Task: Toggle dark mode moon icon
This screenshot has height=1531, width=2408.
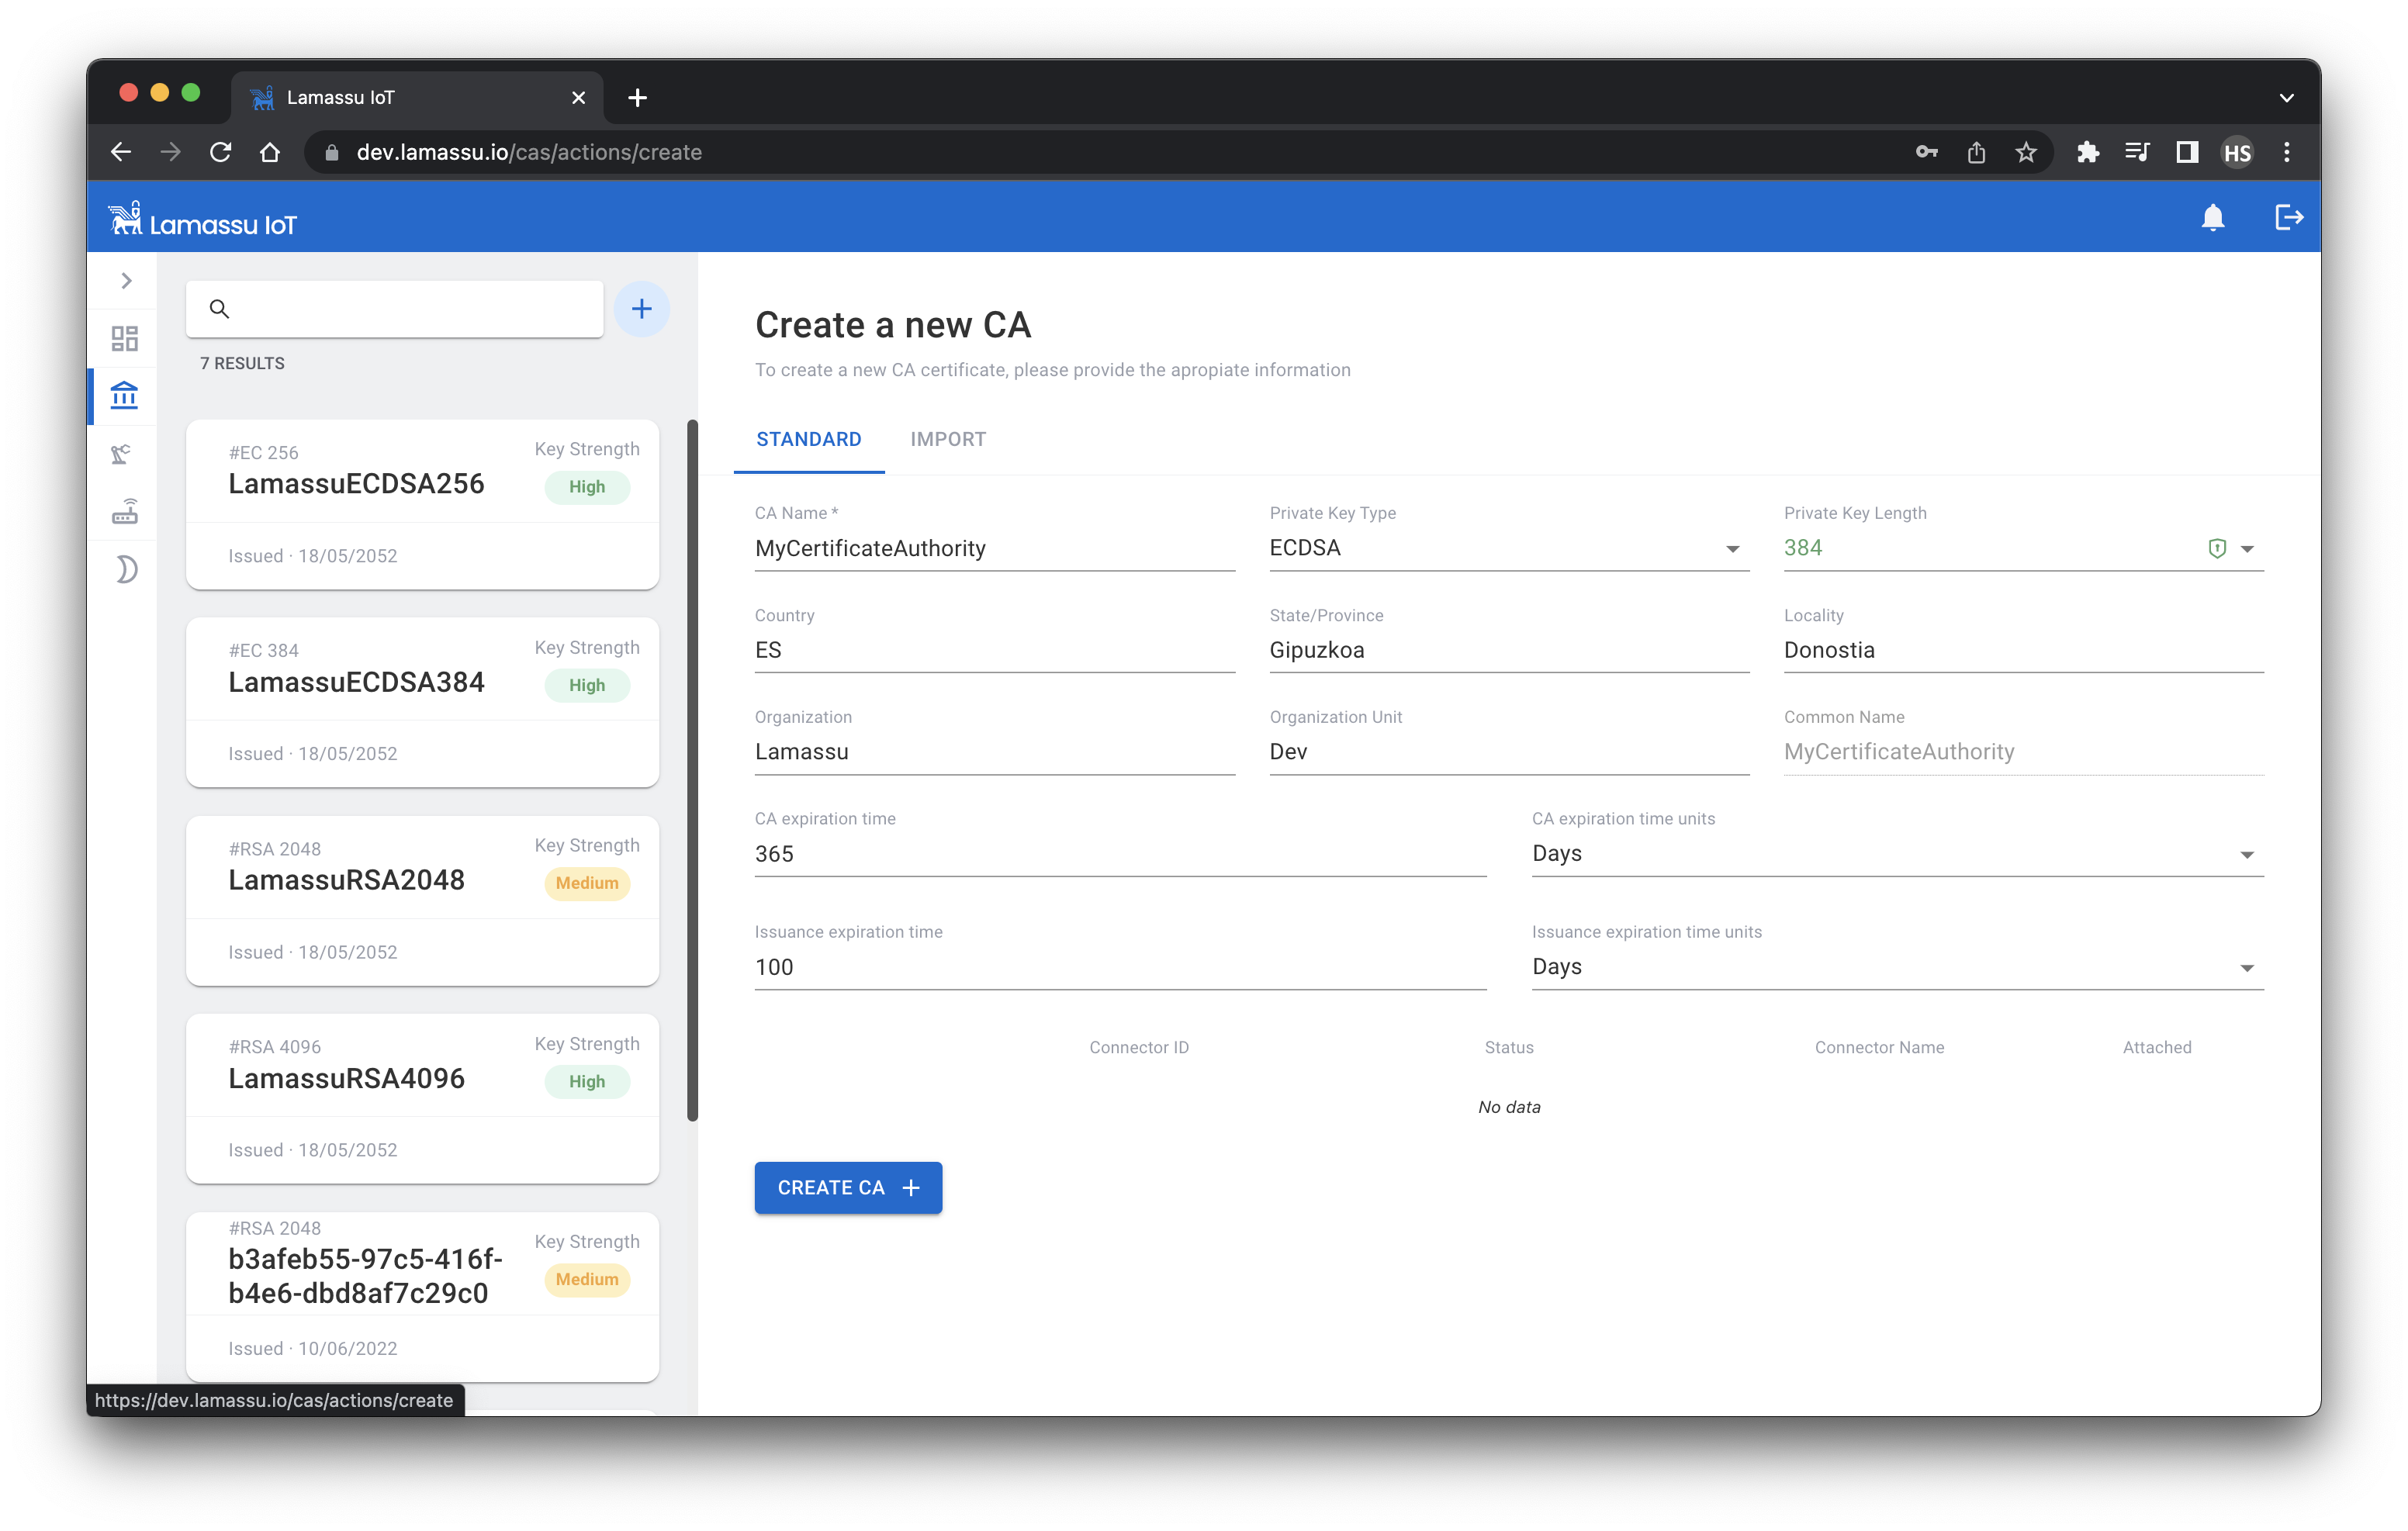Action: [x=126, y=569]
